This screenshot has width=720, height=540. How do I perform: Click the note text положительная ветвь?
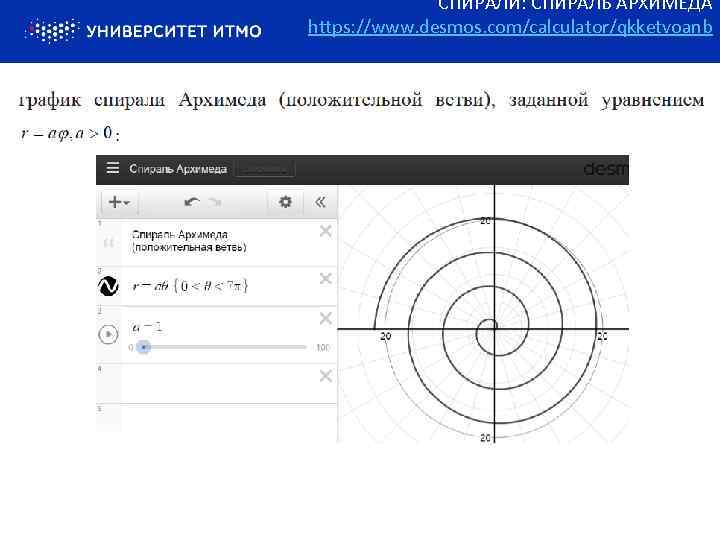189,248
